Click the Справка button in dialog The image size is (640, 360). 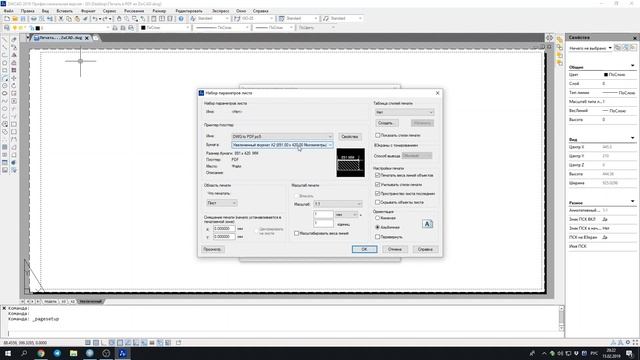425,249
